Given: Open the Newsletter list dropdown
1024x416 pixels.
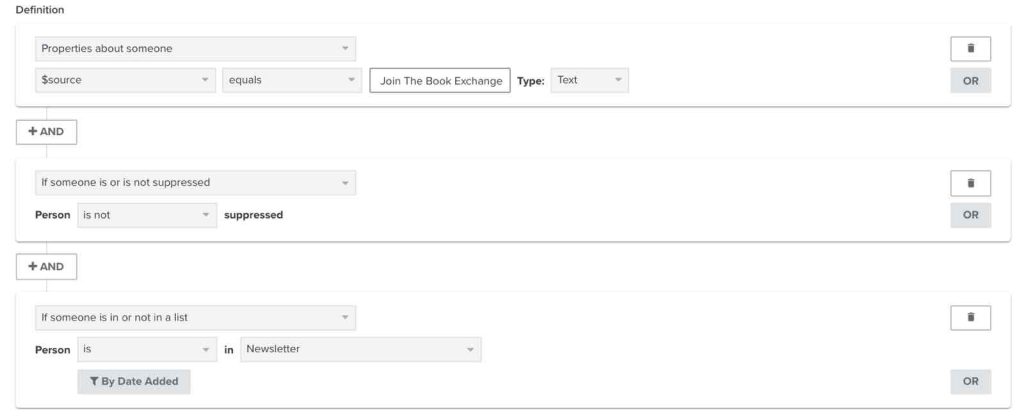Looking at the screenshot, I should point(360,349).
